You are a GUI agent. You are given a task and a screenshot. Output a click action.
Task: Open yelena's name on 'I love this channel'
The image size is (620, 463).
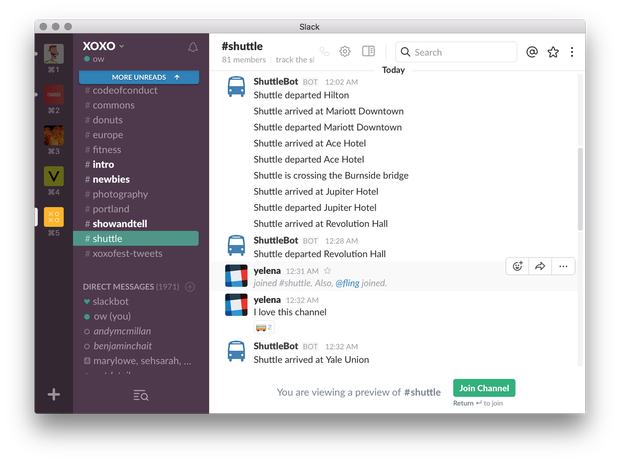pyautogui.click(x=267, y=300)
